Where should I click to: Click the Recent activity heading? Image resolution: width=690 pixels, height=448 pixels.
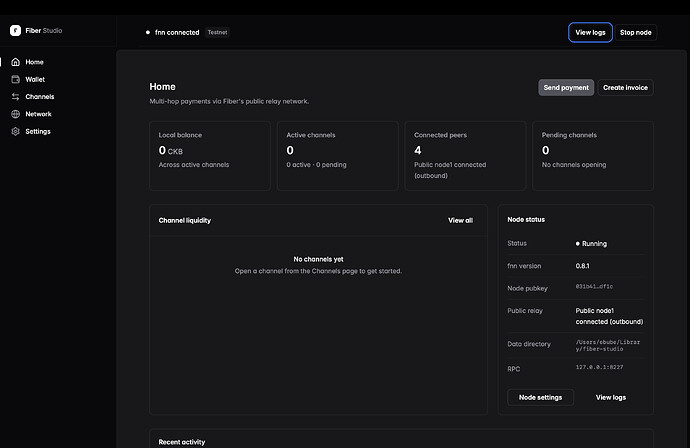pos(182,442)
